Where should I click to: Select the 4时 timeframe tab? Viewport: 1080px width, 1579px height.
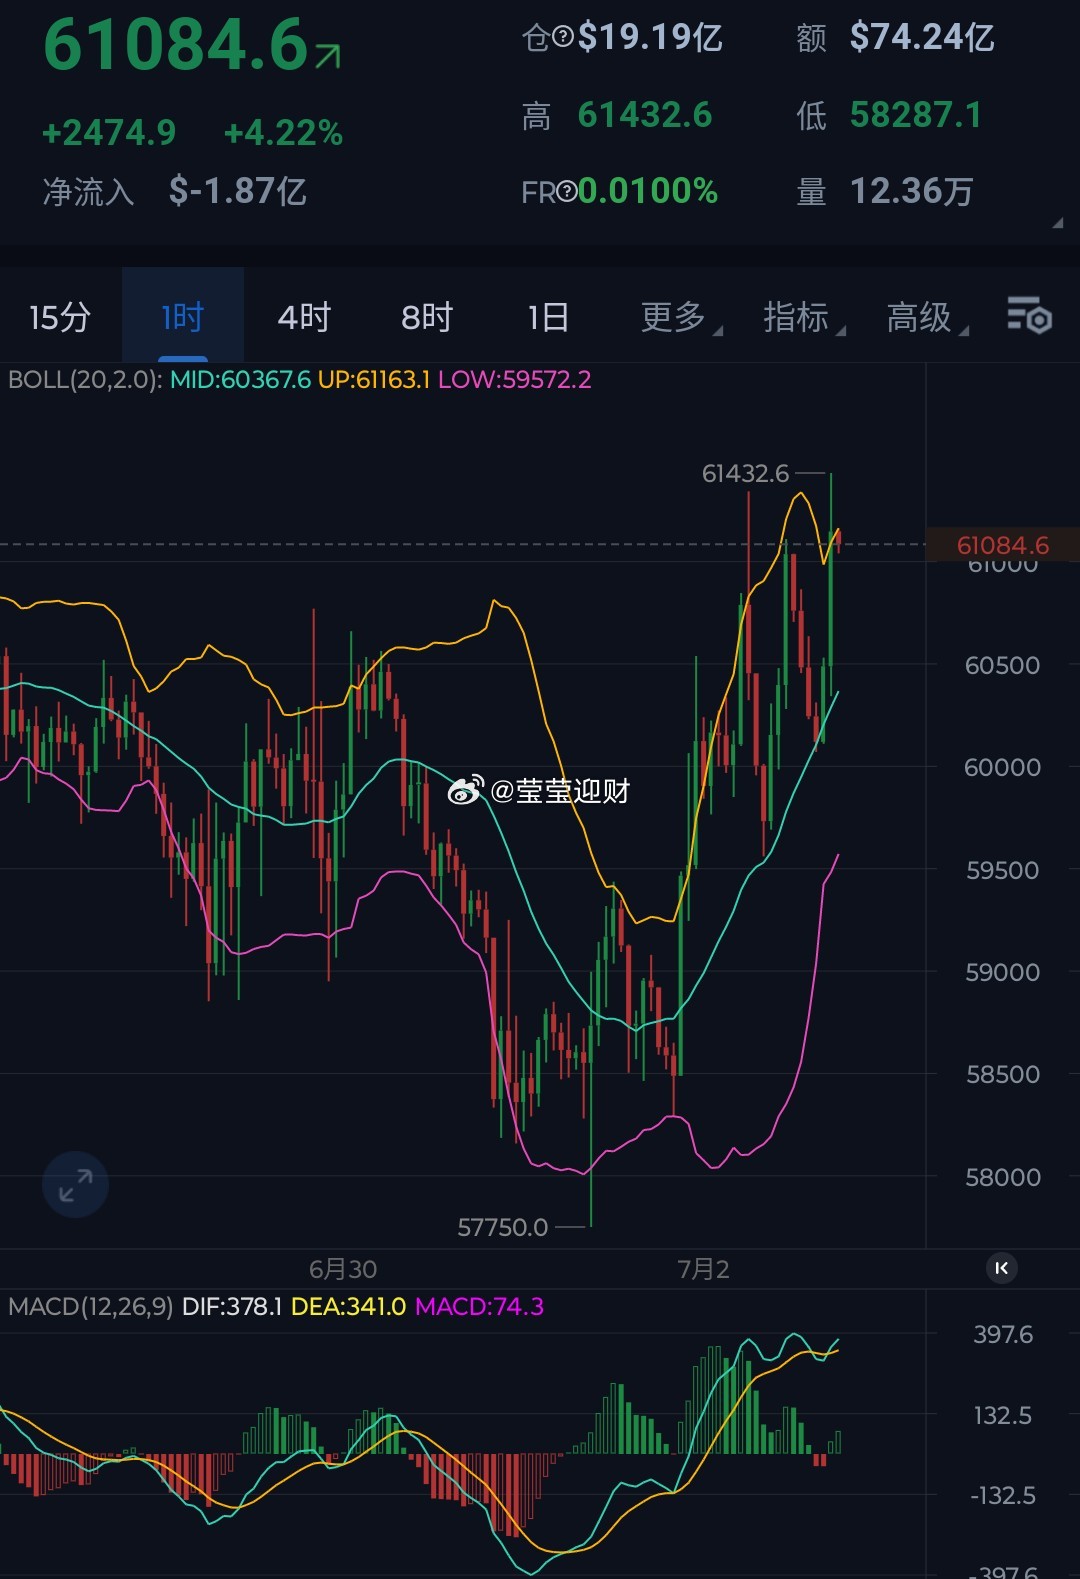click(x=304, y=317)
